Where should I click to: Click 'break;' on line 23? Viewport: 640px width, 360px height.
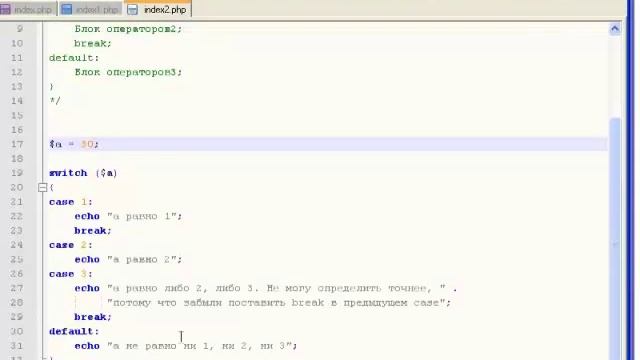tap(93, 231)
